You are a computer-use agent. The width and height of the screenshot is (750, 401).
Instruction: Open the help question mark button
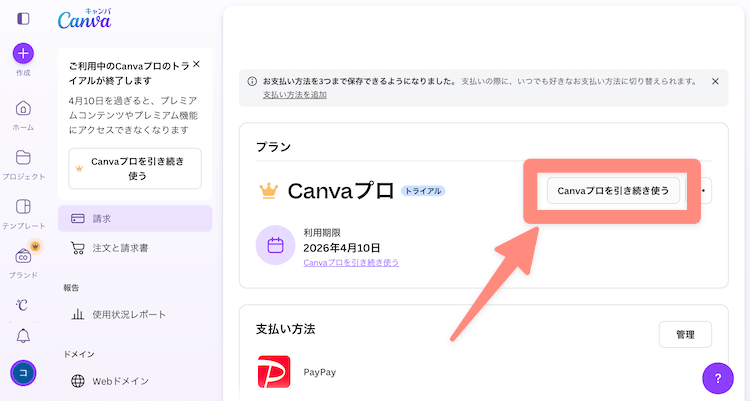tap(717, 379)
